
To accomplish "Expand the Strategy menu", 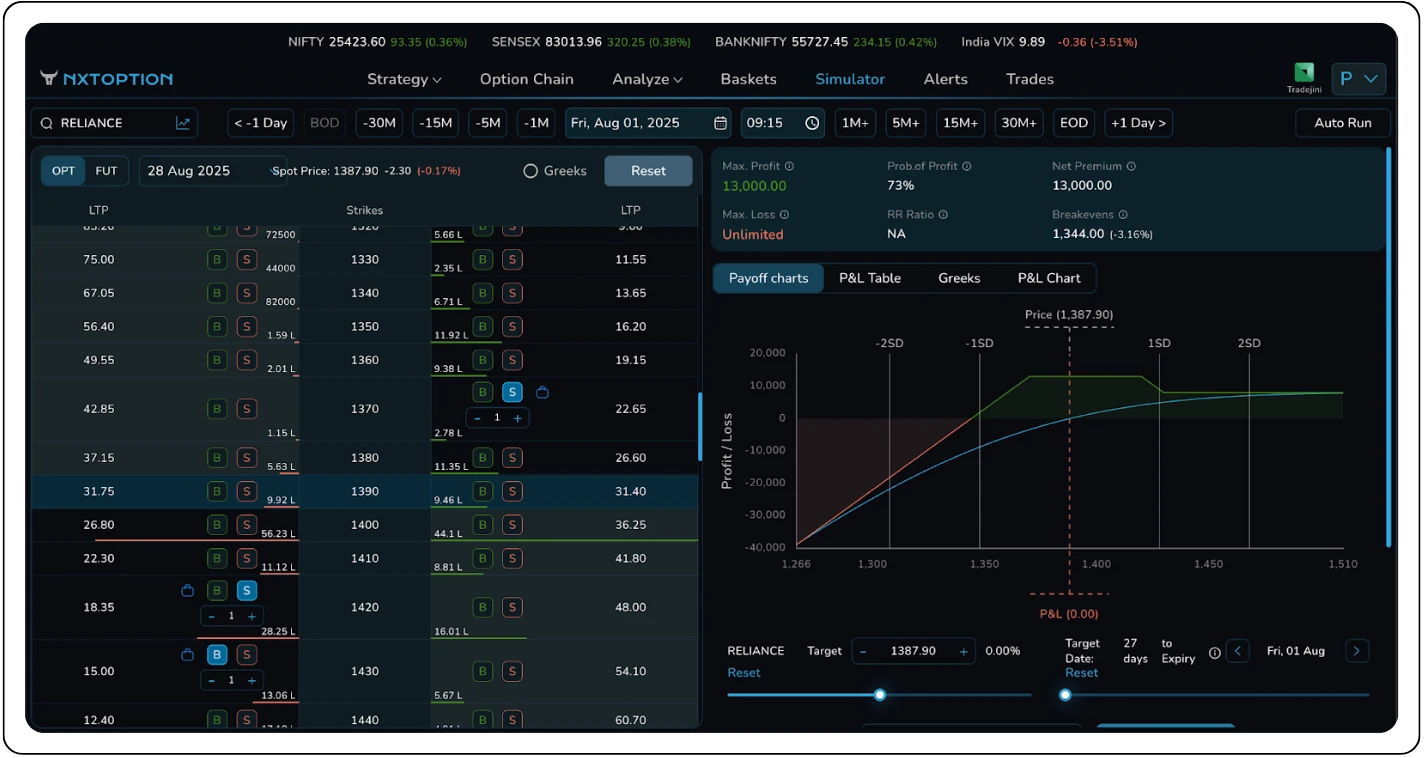I will pos(404,79).
